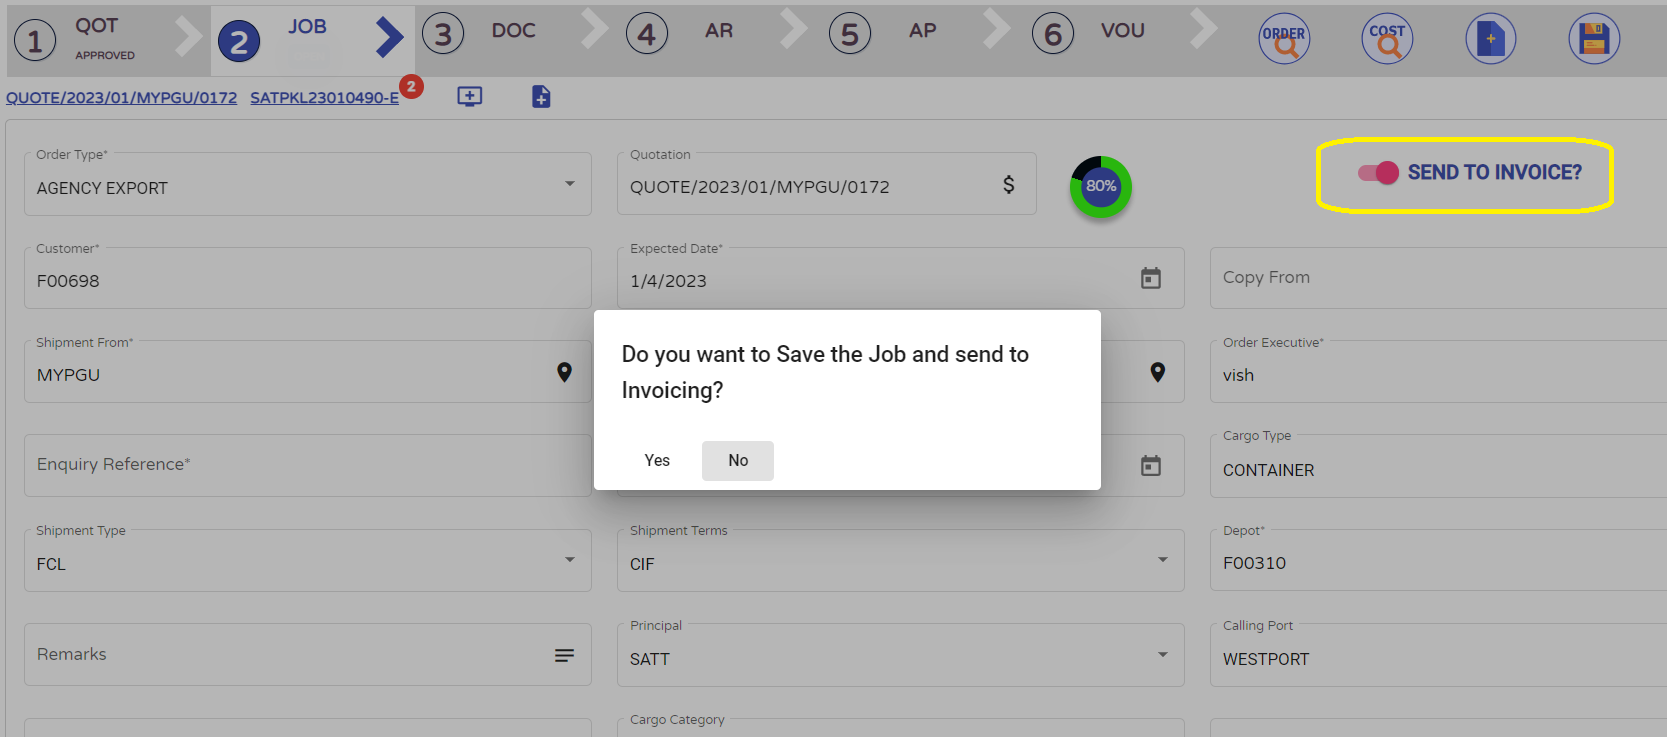Open the SATPKL23010490-E job link

pyautogui.click(x=324, y=98)
